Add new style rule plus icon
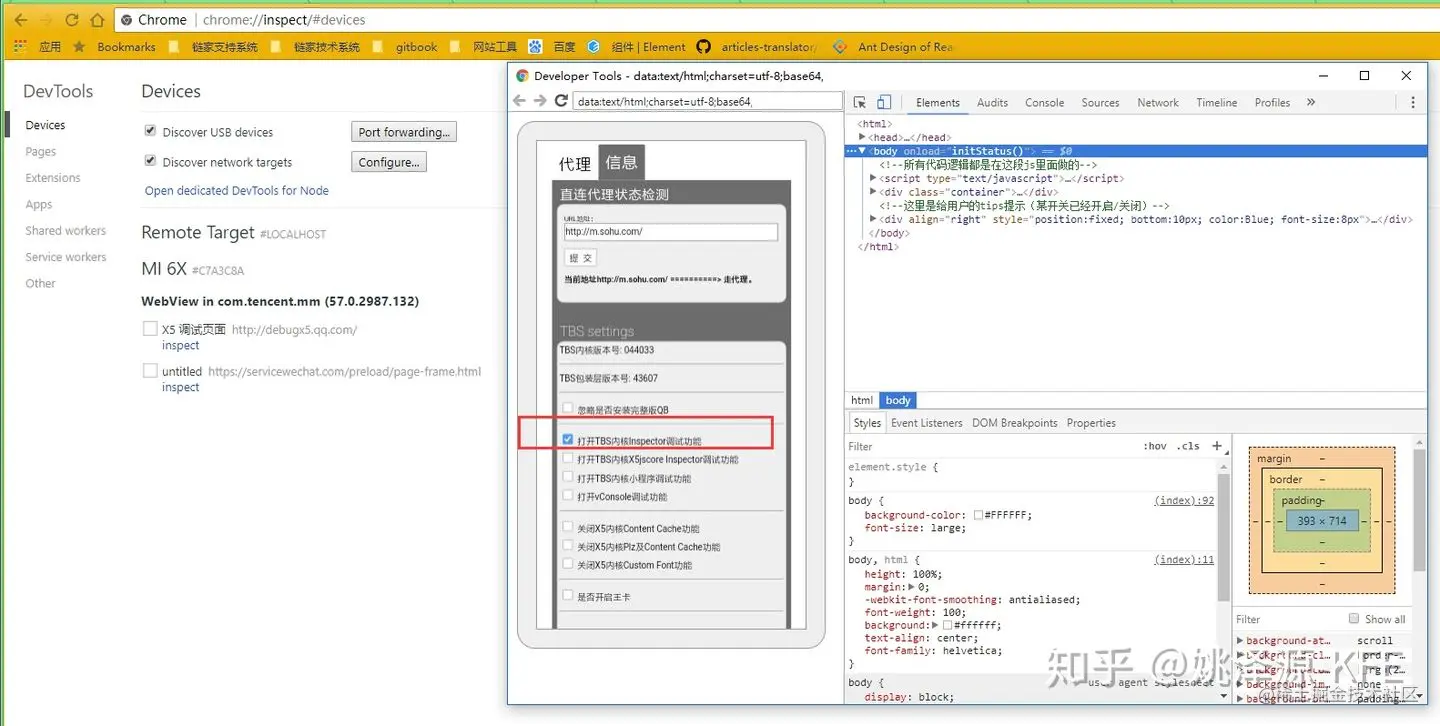The height and width of the screenshot is (726, 1440). [1217, 446]
